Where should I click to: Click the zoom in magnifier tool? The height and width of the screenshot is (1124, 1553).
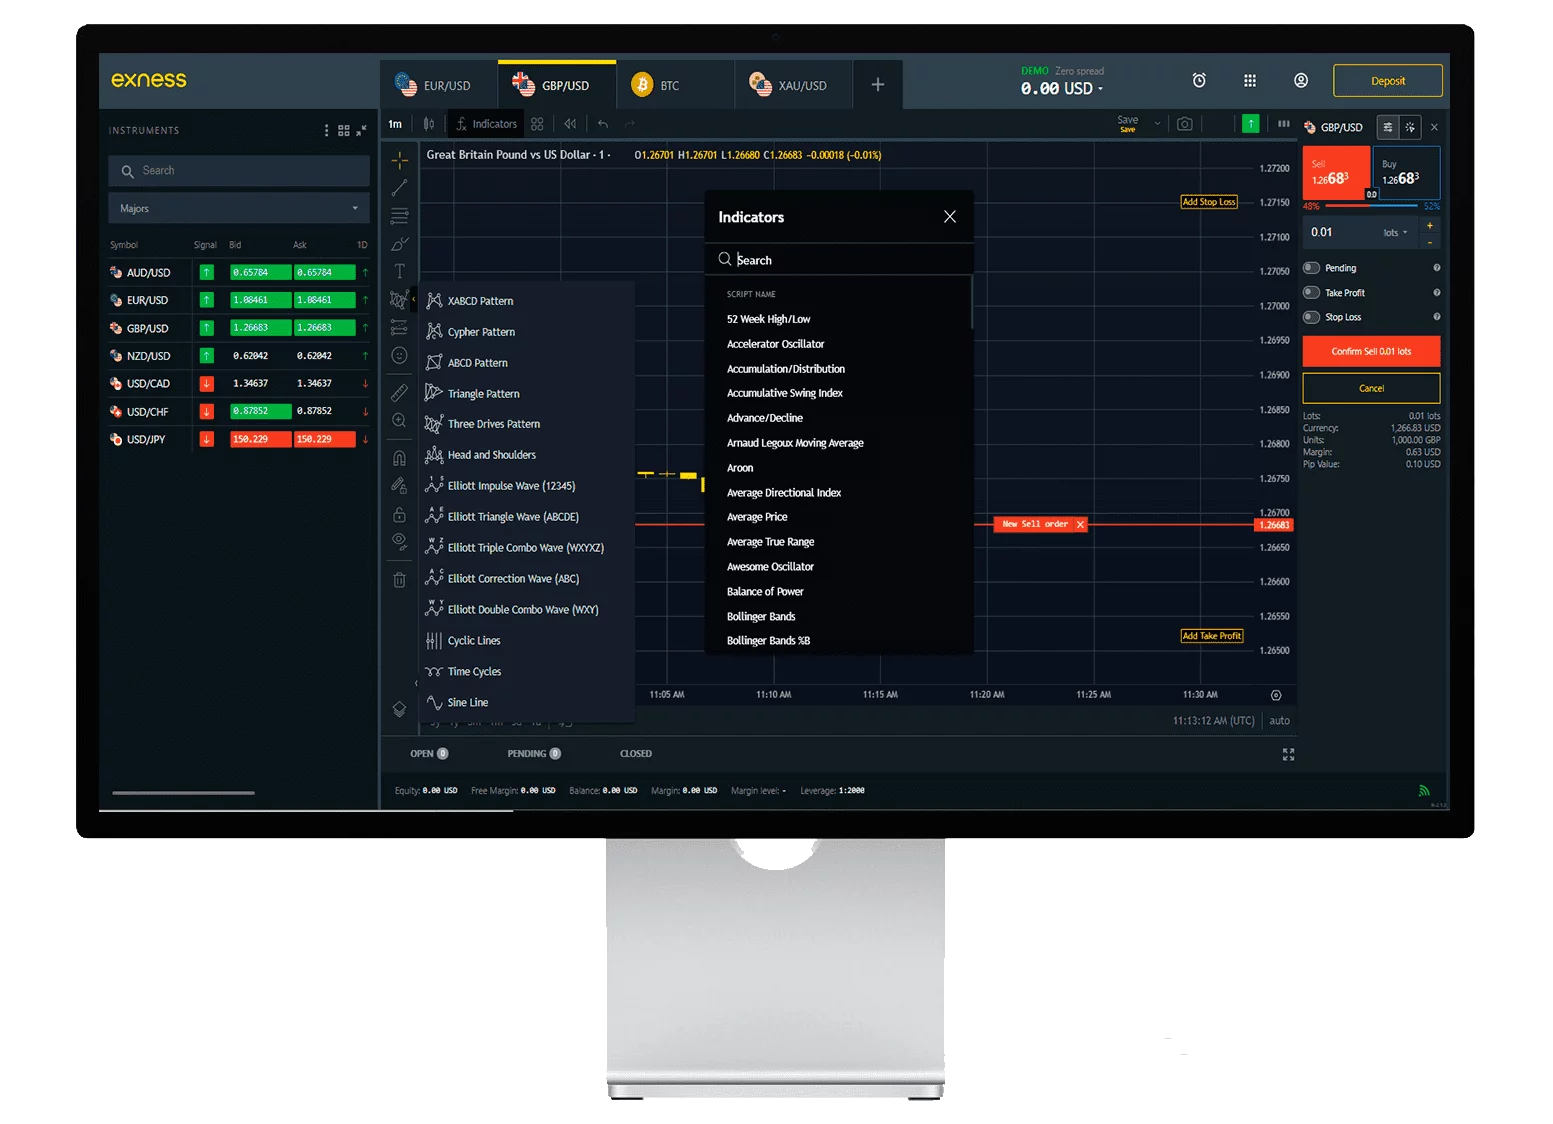(x=399, y=421)
